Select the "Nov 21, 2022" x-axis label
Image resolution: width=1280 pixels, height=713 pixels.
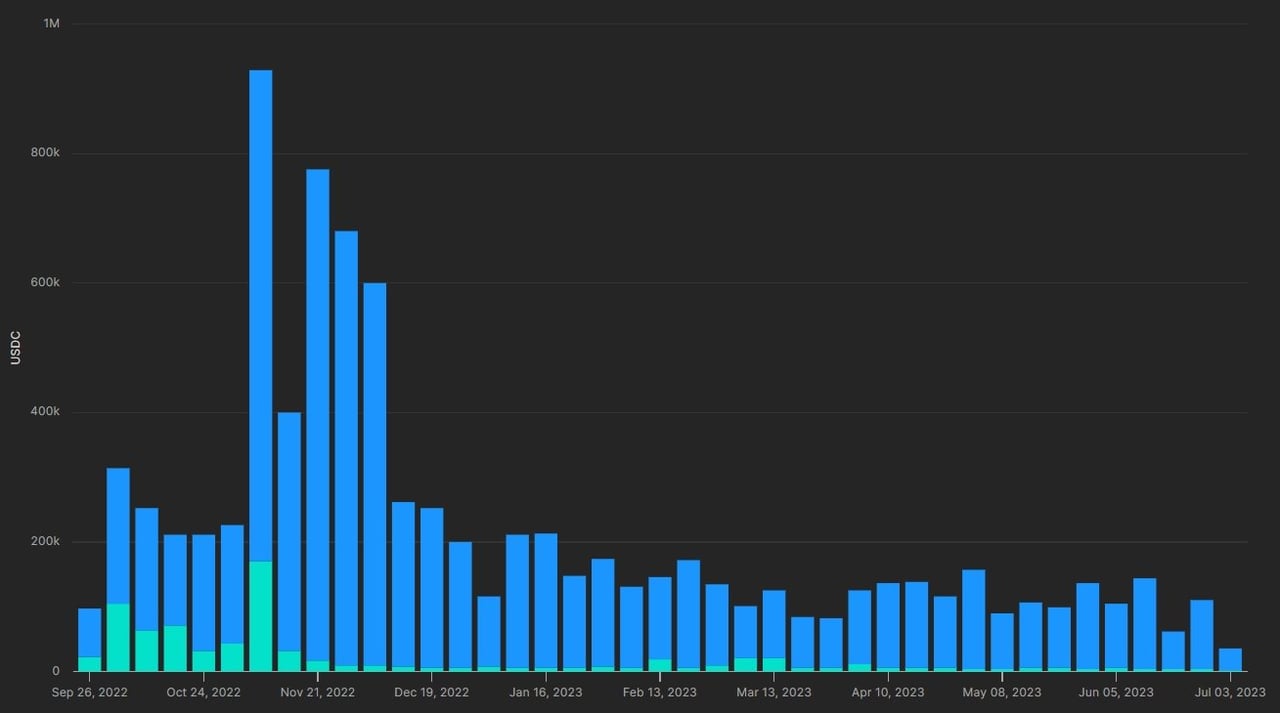[x=318, y=692]
